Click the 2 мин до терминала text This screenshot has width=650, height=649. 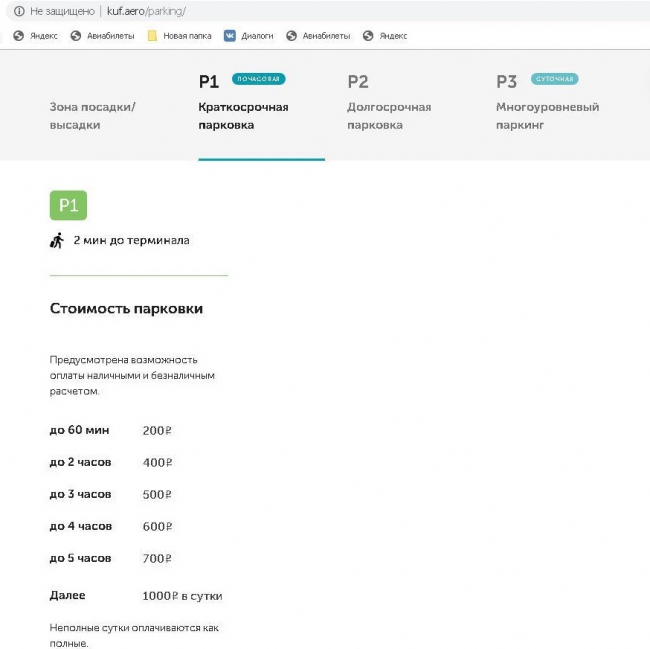(131, 240)
